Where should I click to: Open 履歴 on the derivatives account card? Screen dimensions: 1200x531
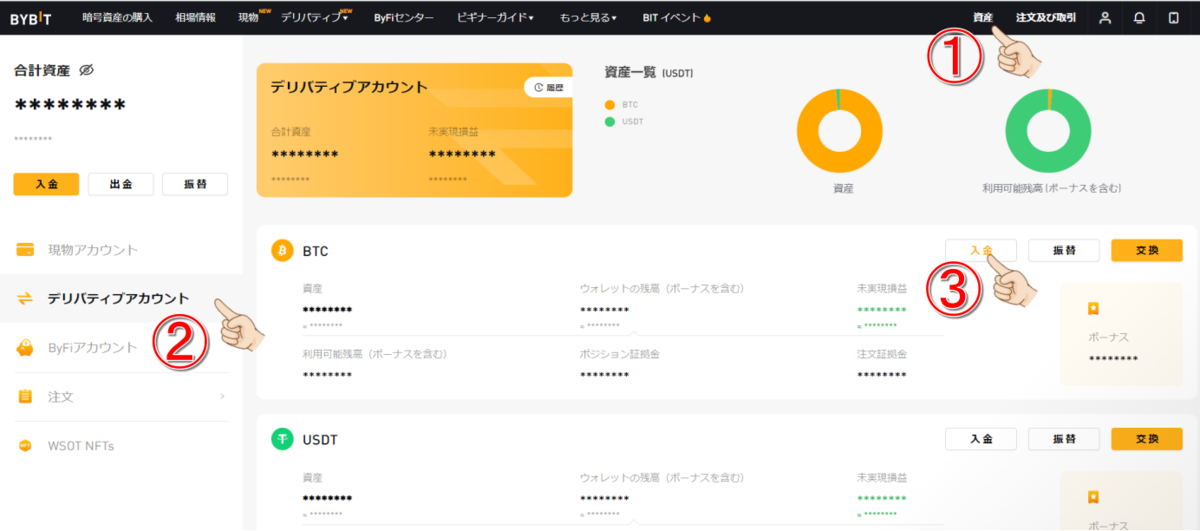point(548,87)
